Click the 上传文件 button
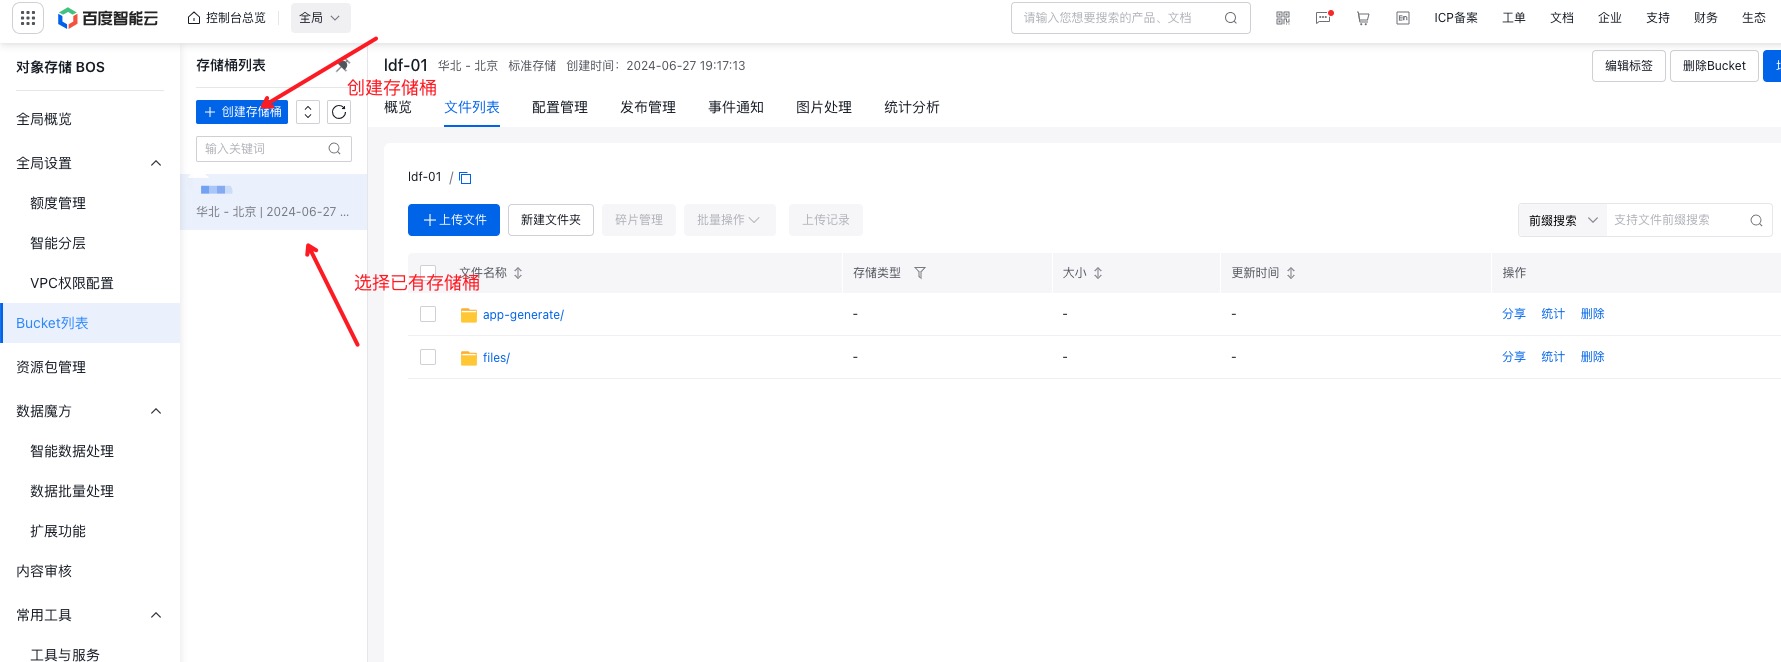The height and width of the screenshot is (662, 1781). (x=454, y=220)
